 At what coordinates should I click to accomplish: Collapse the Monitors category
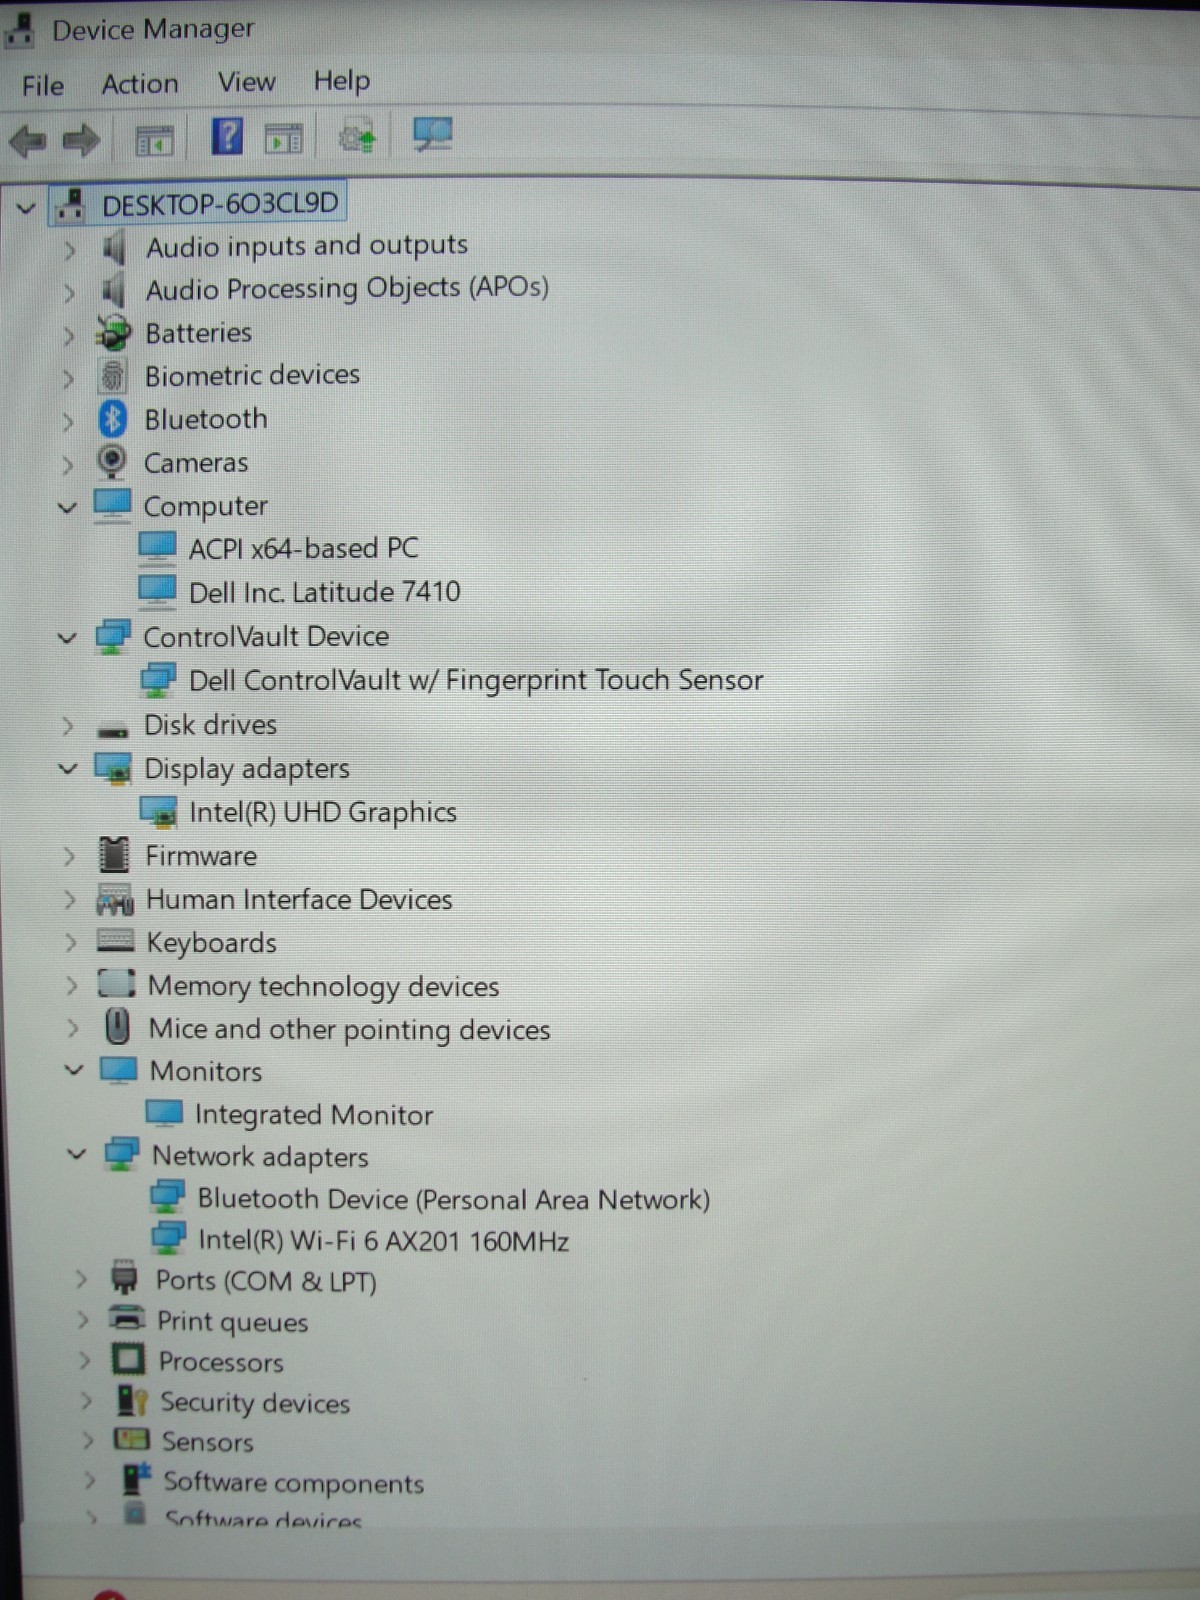click(74, 1070)
